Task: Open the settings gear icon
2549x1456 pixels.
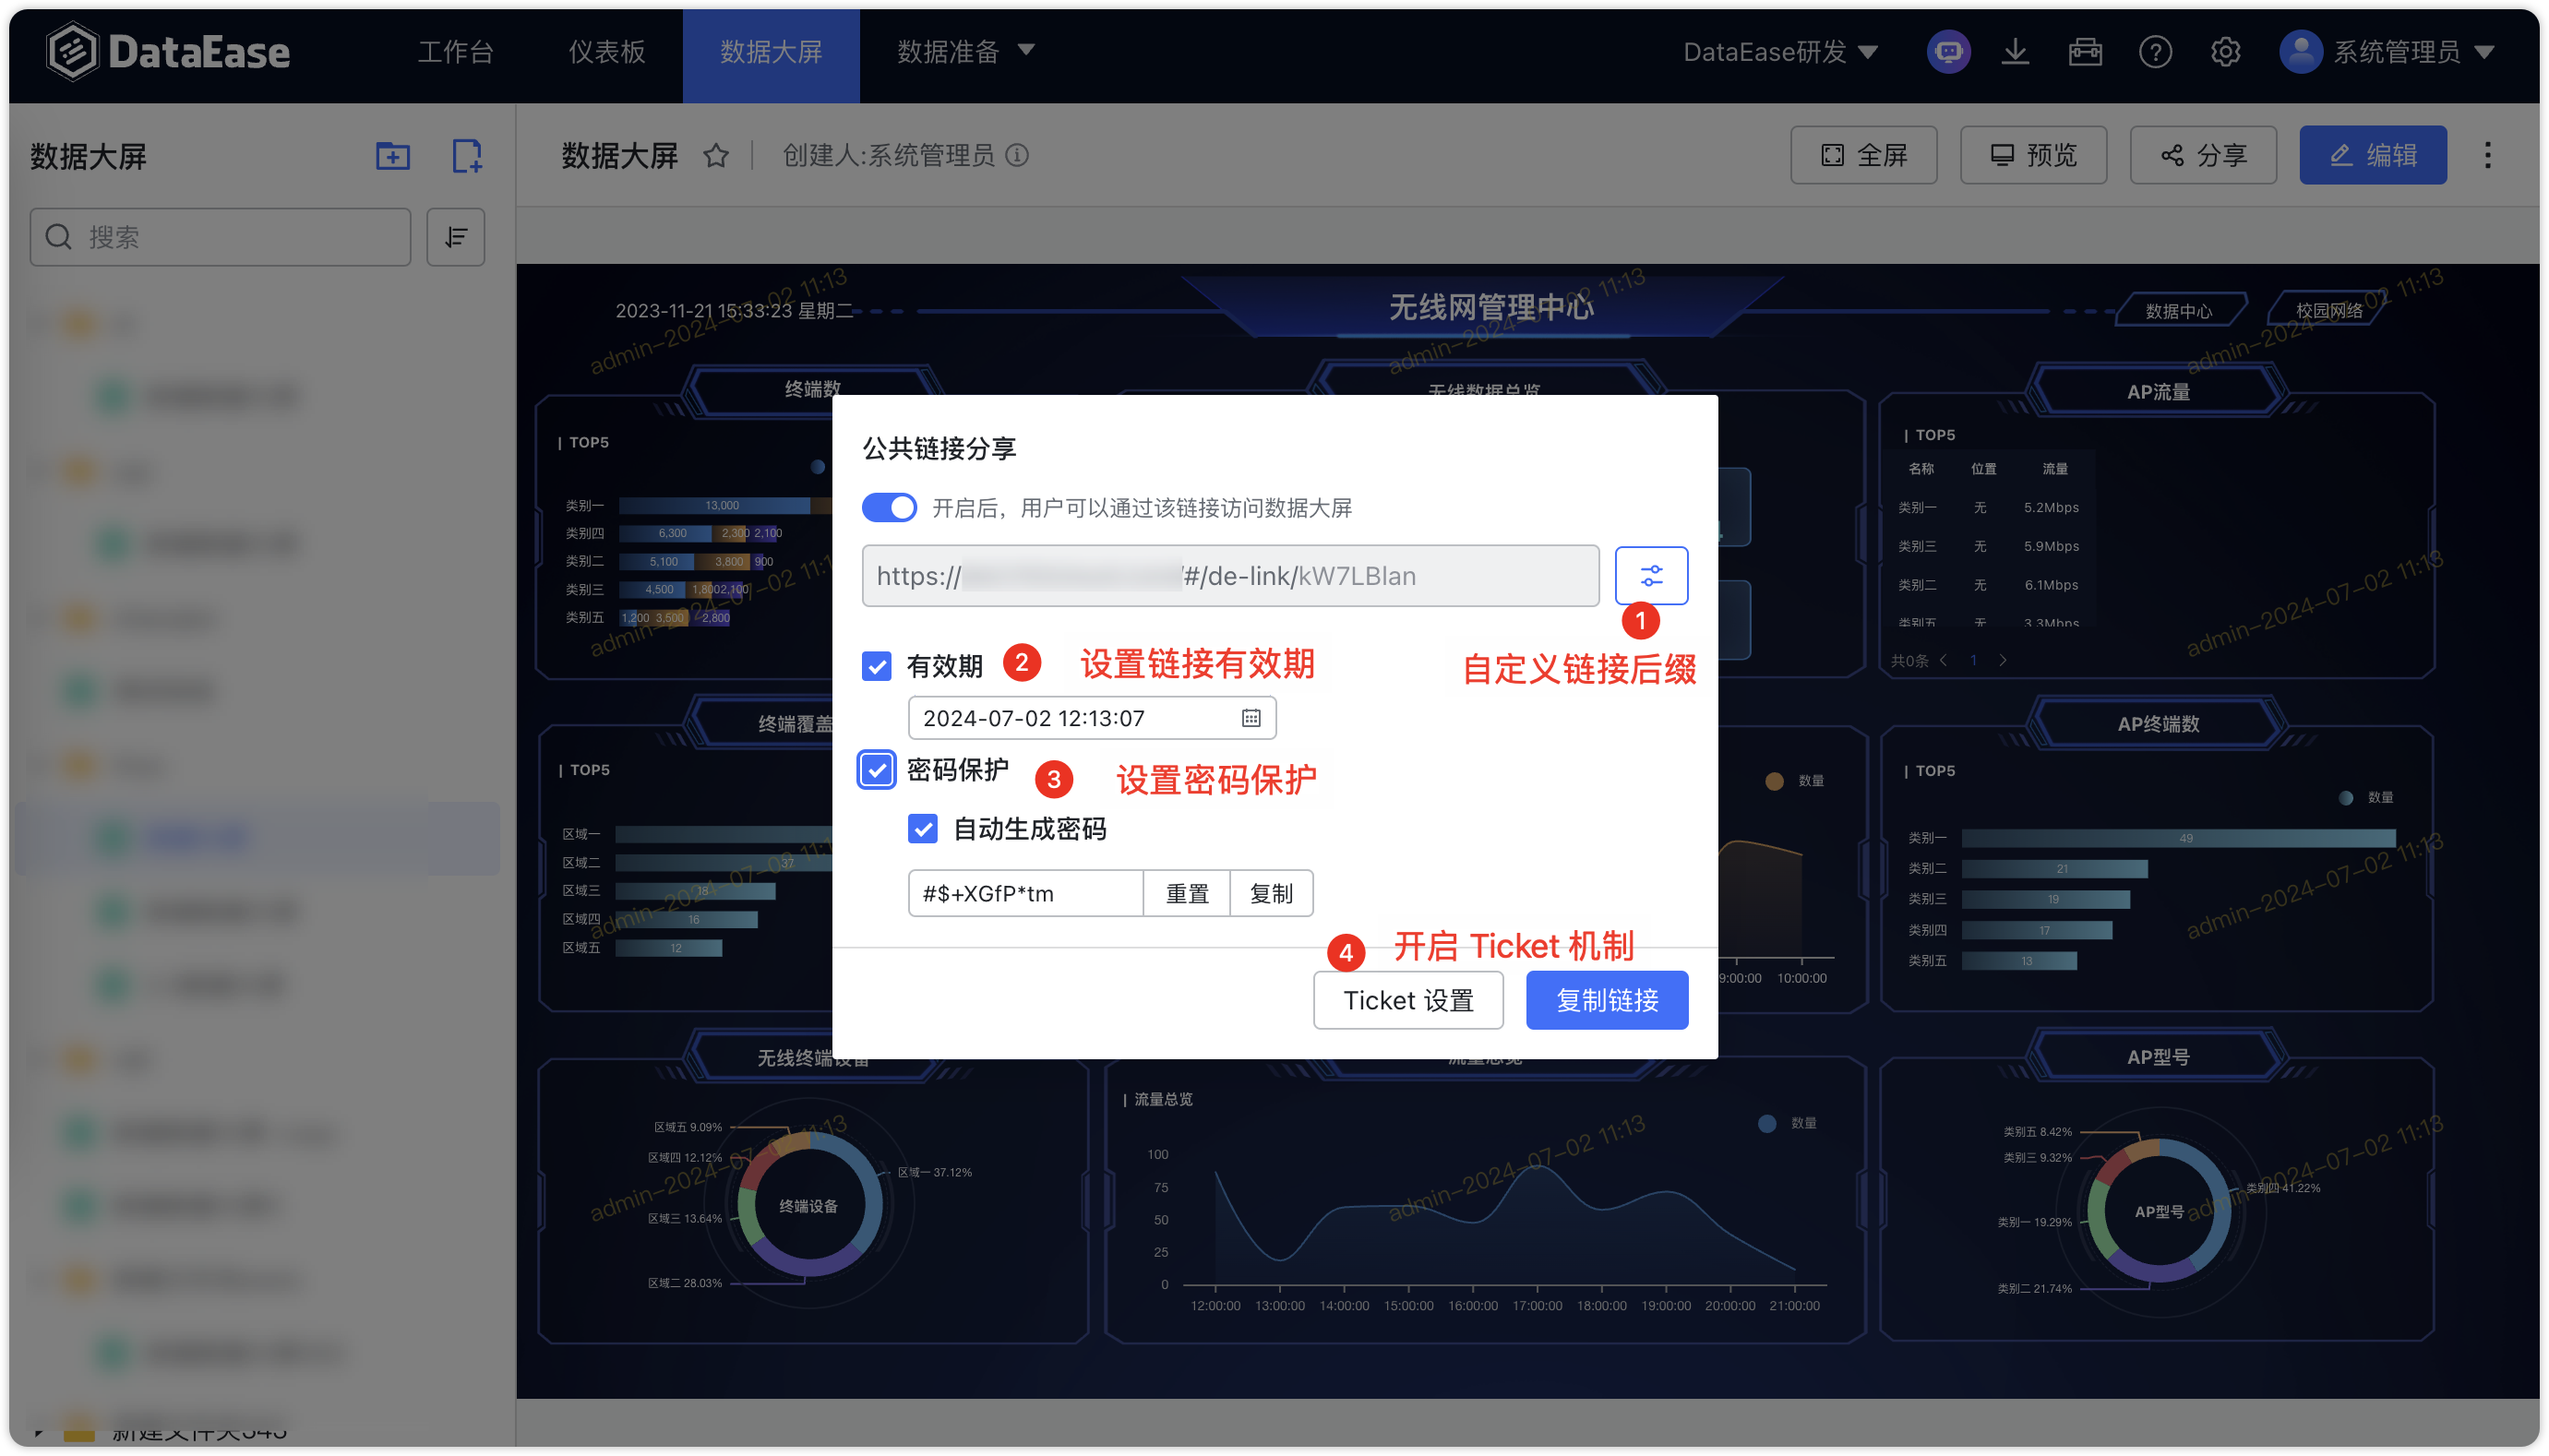Action: [2225, 51]
